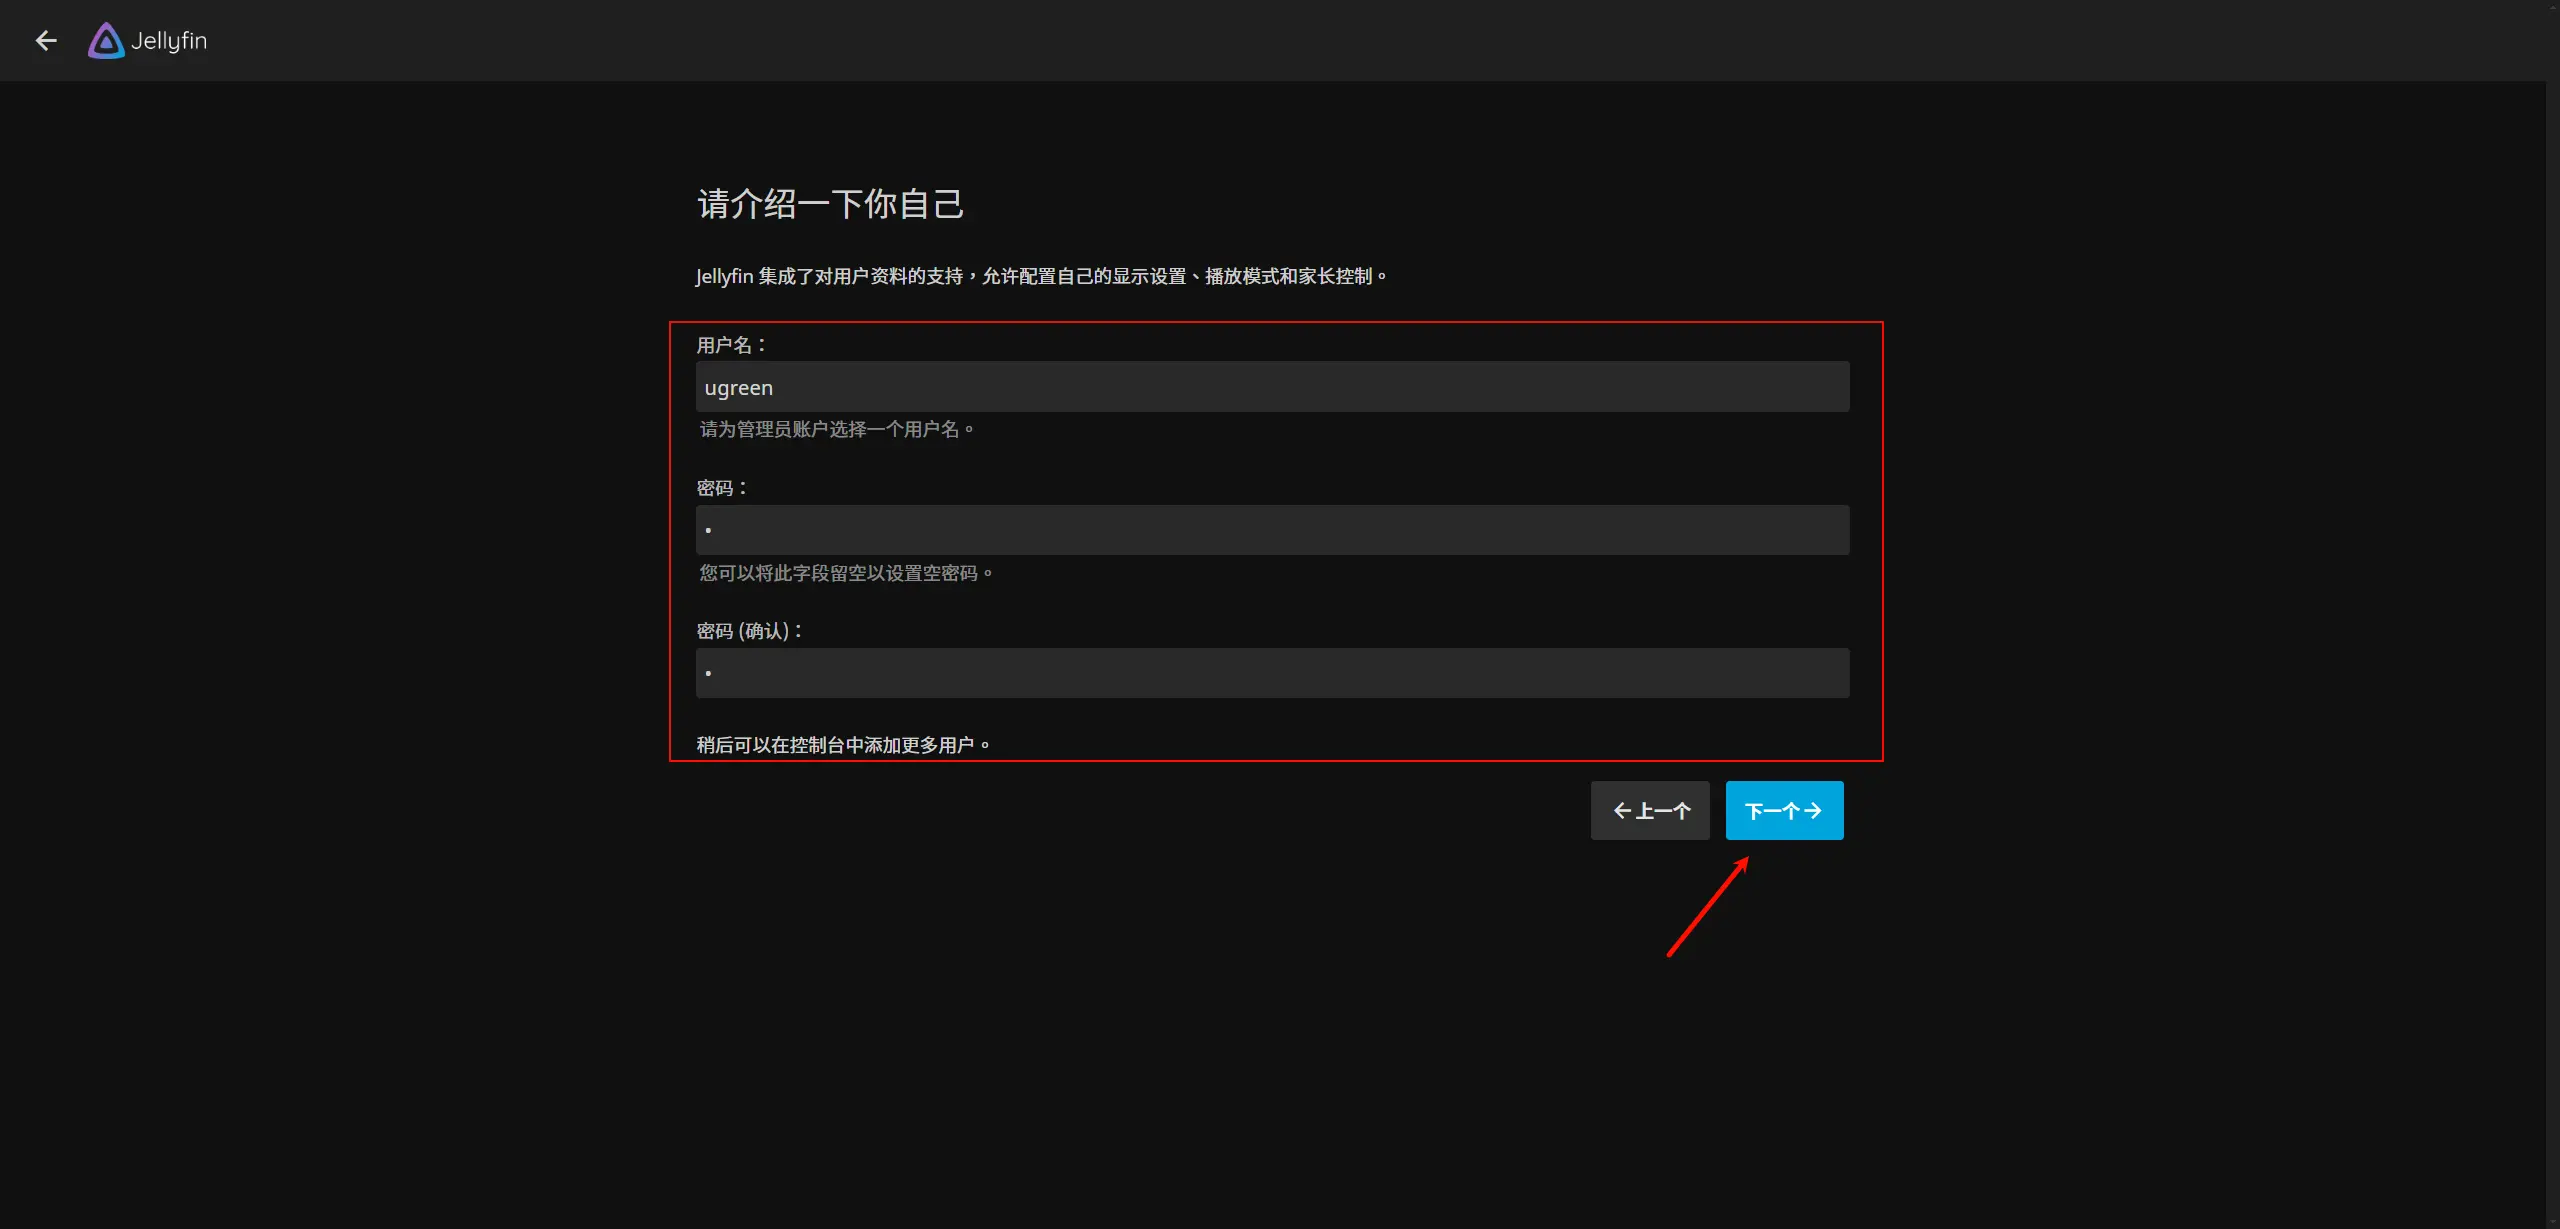Screen dimensions: 2560x1229
Task: Click the back arrow in header
Action: (45, 41)
